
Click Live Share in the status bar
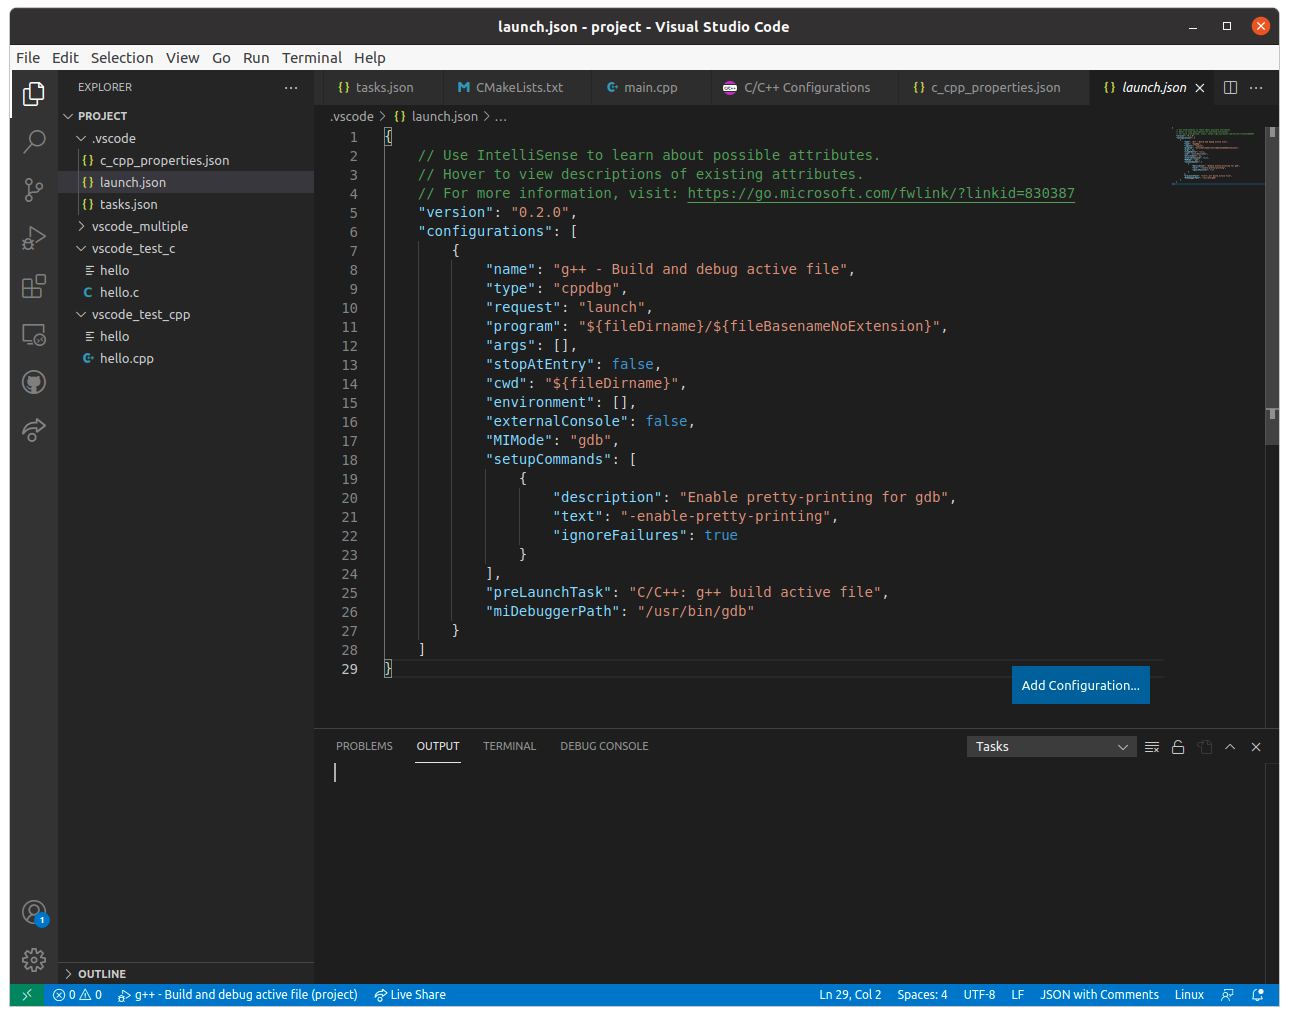click(x=410, y=995)
